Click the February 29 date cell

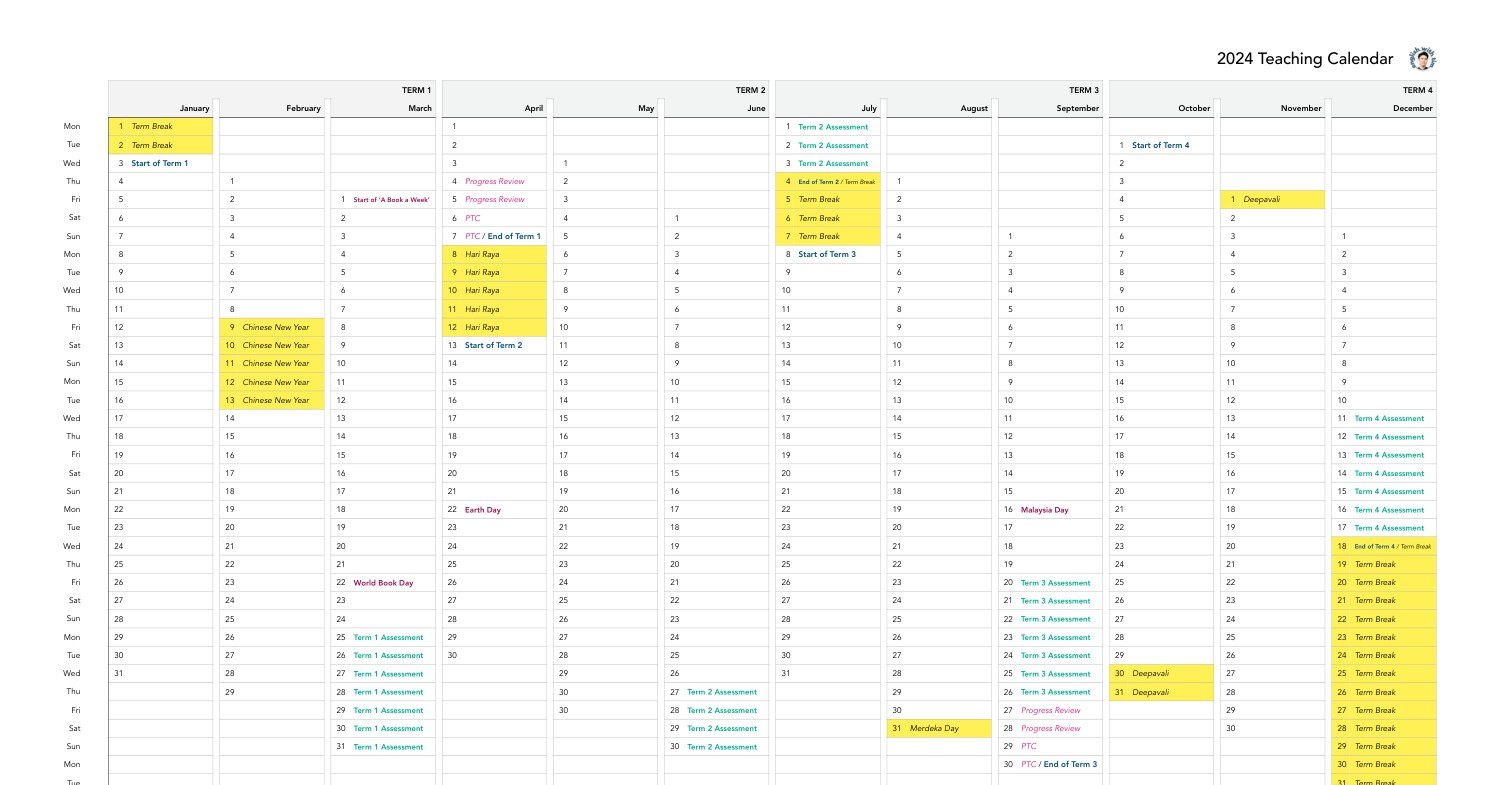(272, 692)
